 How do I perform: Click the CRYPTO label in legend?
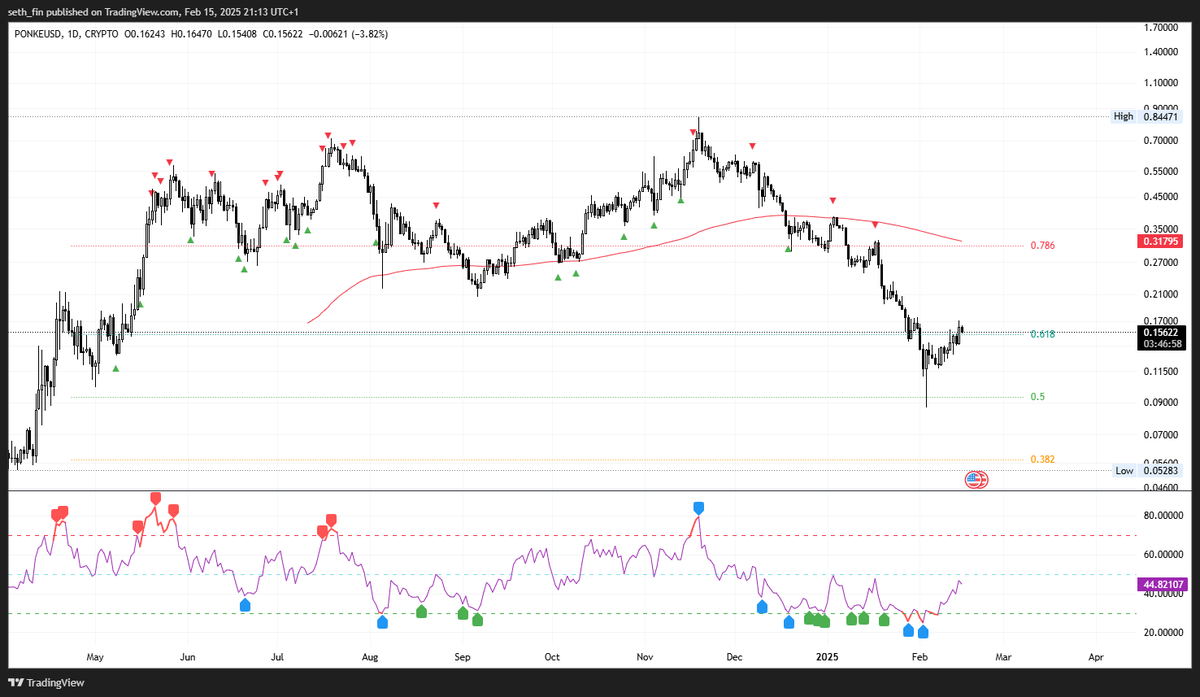tap(102, 34)
